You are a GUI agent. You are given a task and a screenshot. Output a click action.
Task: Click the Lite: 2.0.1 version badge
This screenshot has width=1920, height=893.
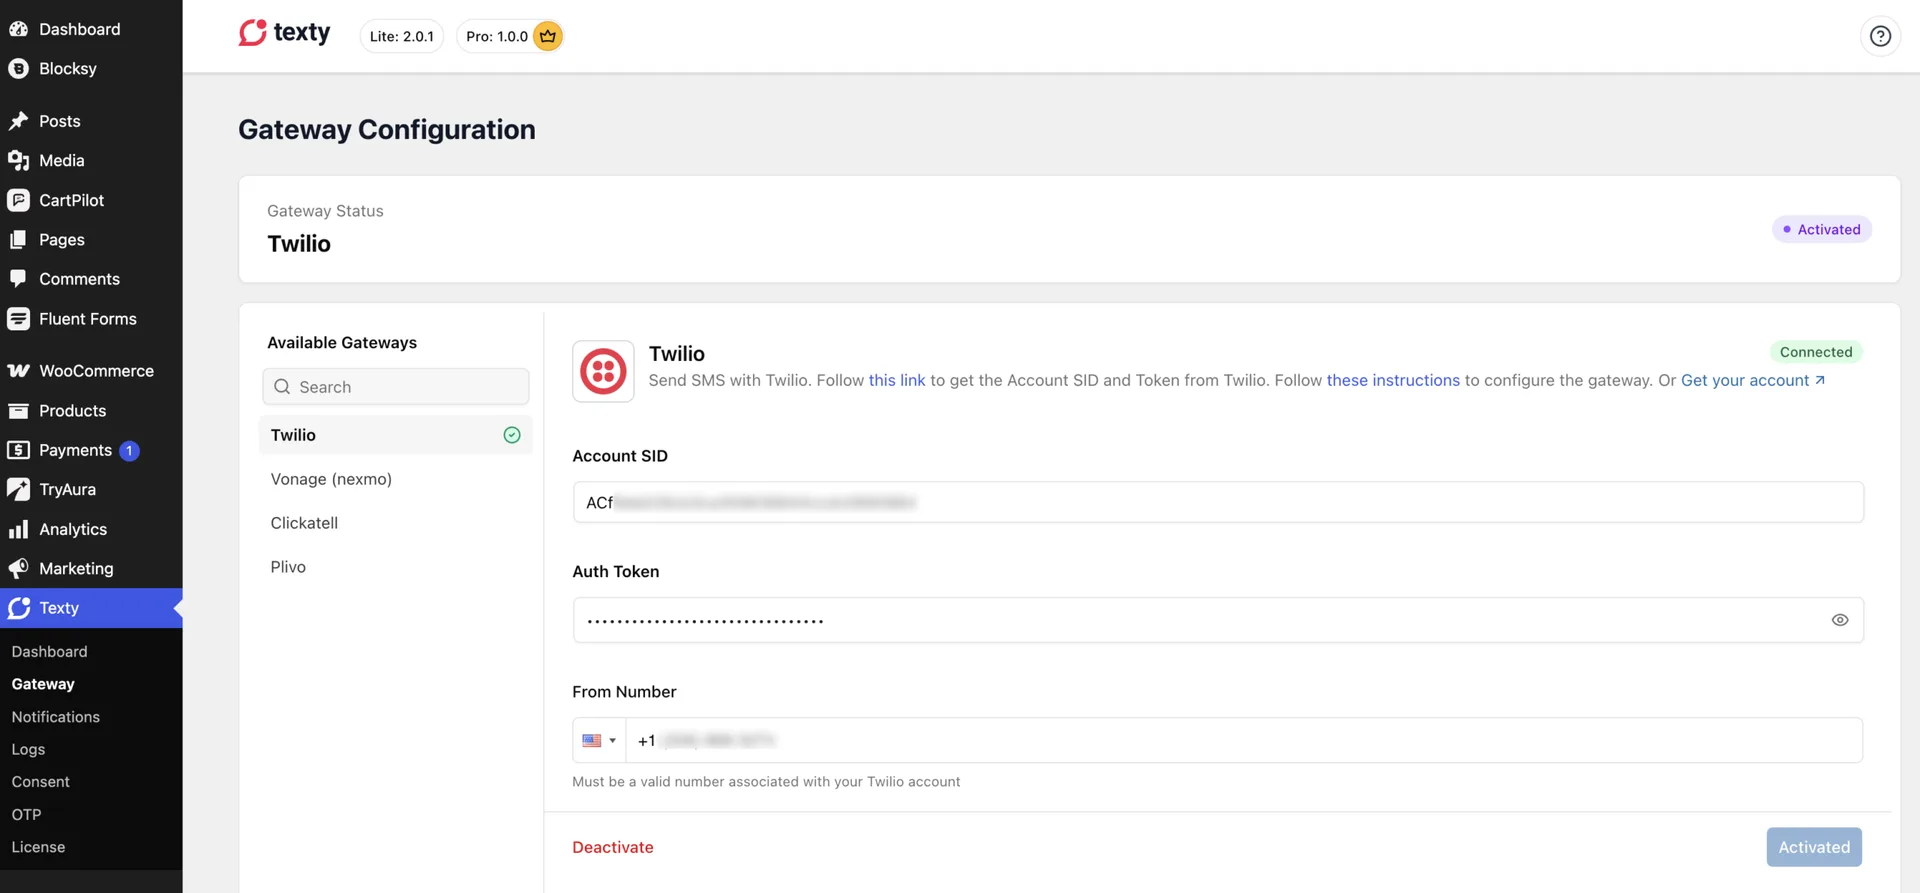401,36
